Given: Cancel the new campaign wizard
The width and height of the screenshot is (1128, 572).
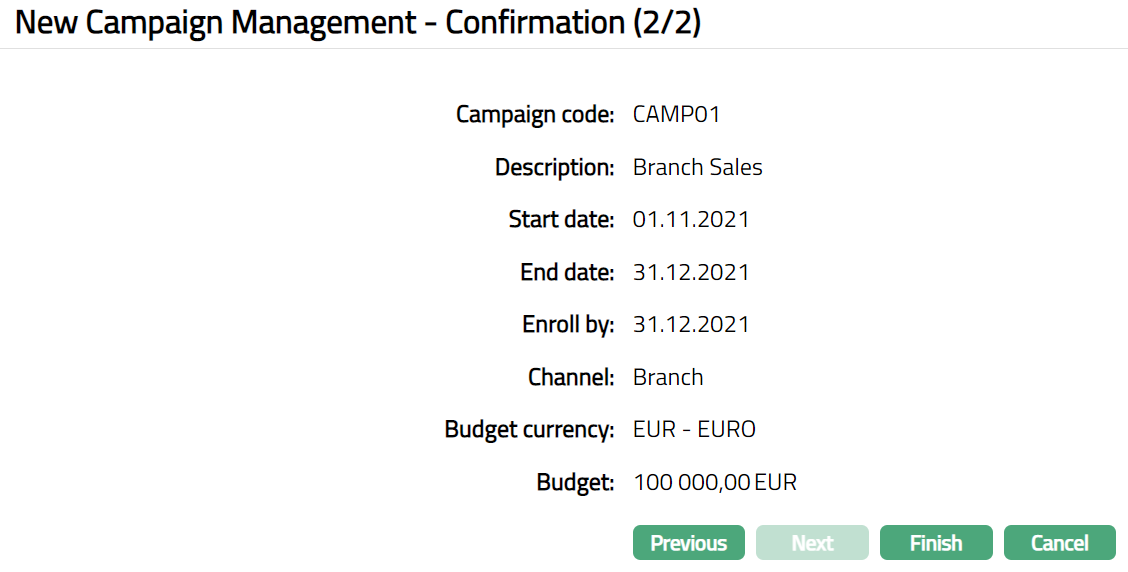Looking at the screenshot, I should (1059, 543).
